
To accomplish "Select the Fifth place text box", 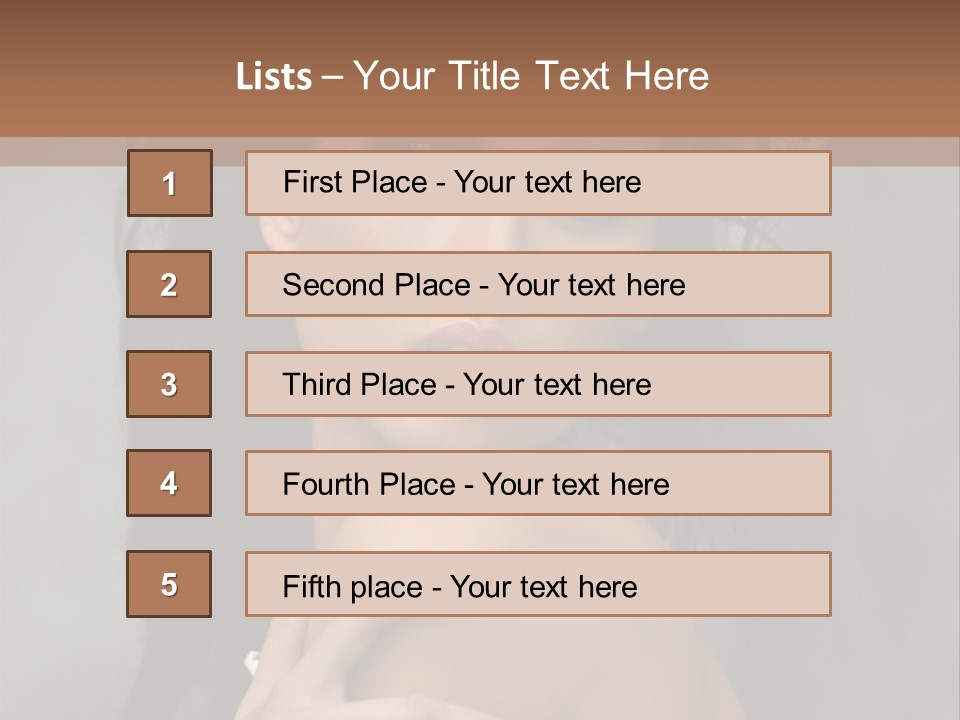I will (538, 584).
